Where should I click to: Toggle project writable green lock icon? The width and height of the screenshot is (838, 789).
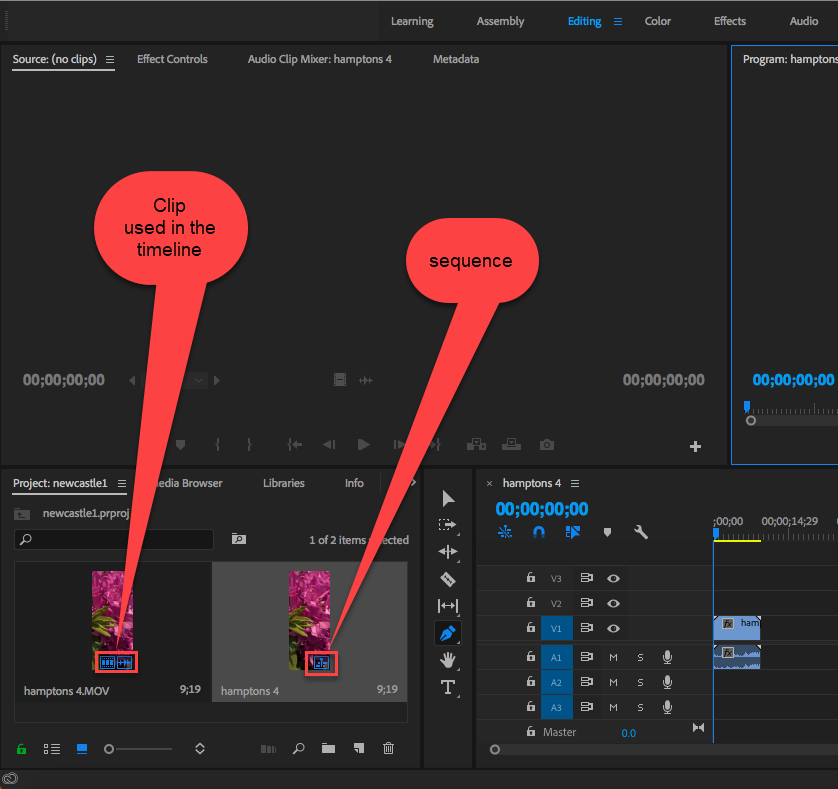(21, 749)
